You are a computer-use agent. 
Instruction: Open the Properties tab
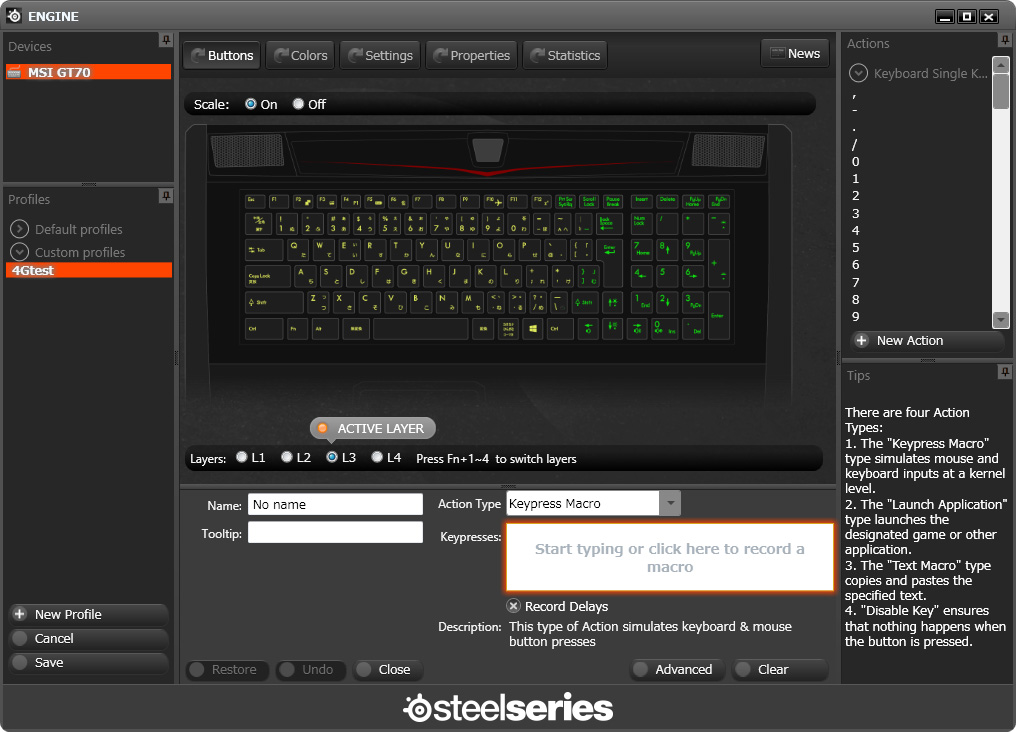[471, 55]
